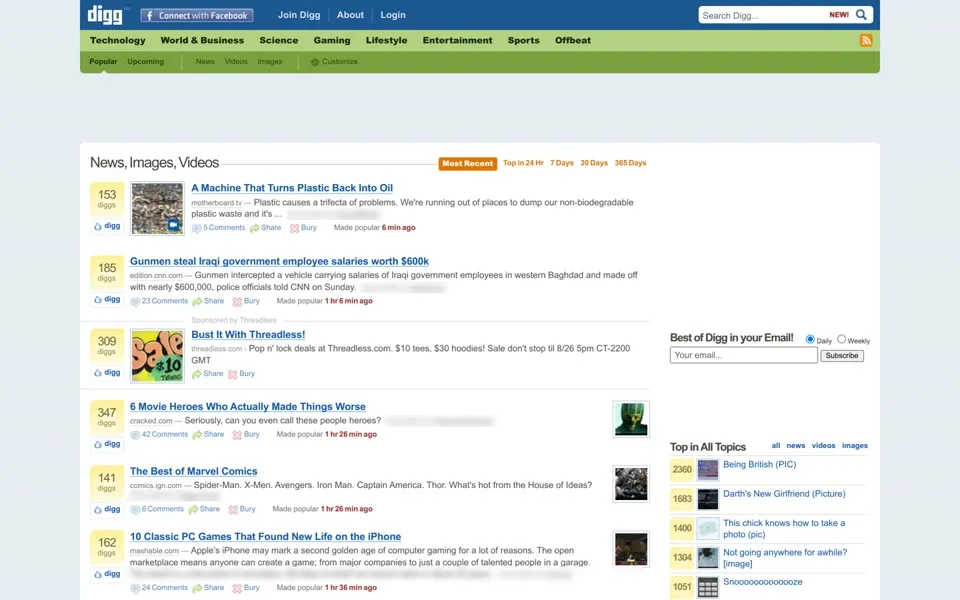Click Connect with Facebook button
This screenshot has width=960, height=600.
(197, 15)
